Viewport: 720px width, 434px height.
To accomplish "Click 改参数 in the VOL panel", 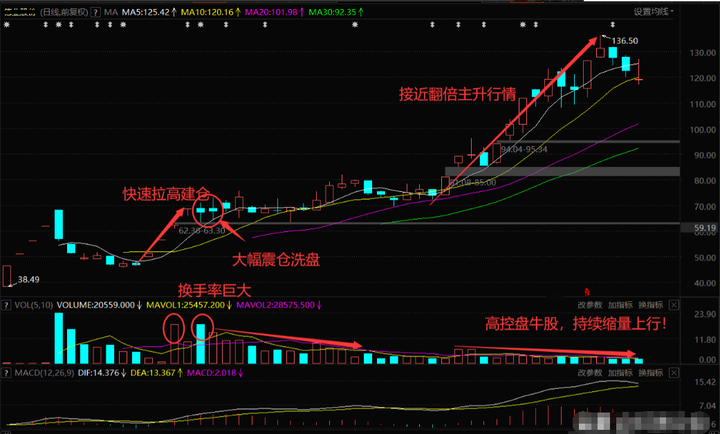I will click(x=590, y=304).
